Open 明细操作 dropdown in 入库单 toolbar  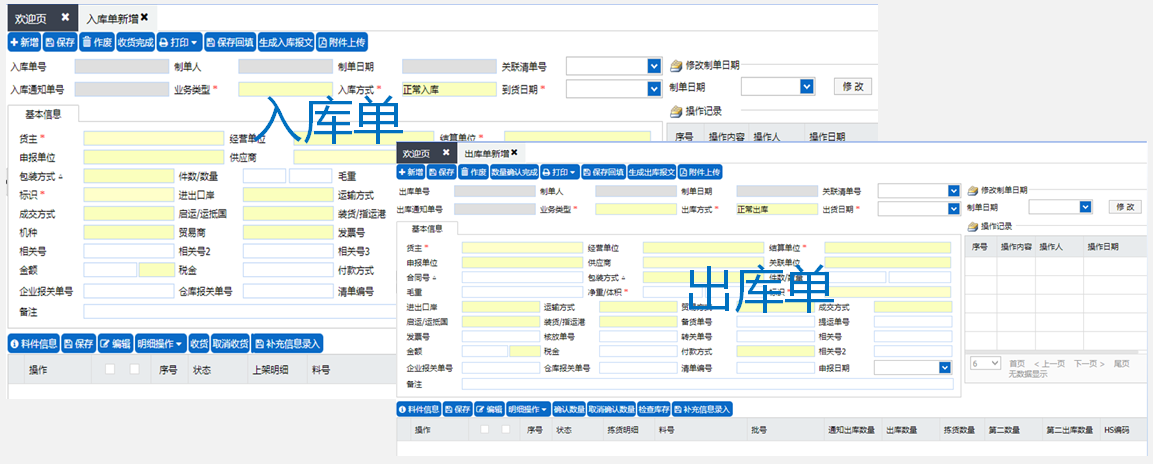coord(160,343)
